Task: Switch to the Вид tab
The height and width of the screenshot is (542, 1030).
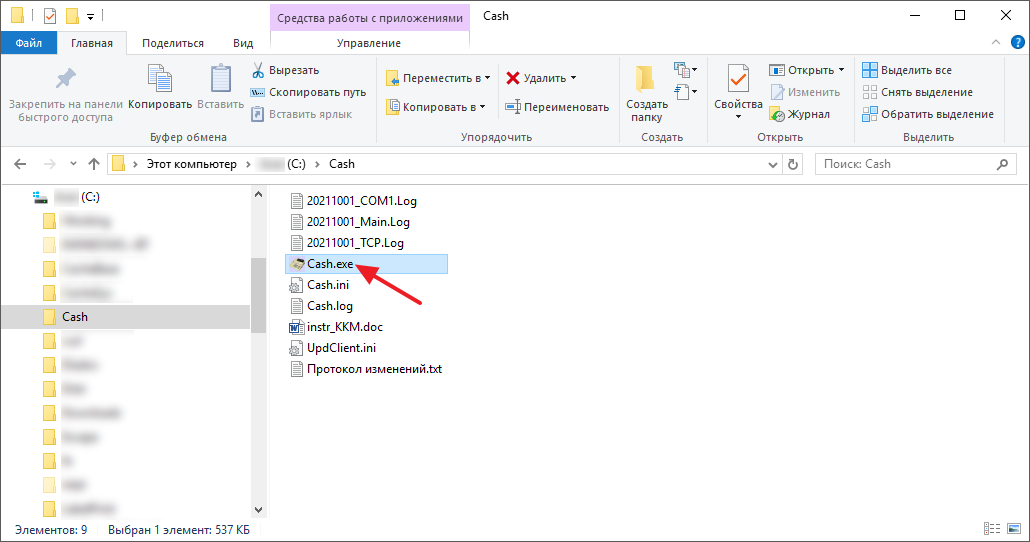Action: [x=243, y=43]
